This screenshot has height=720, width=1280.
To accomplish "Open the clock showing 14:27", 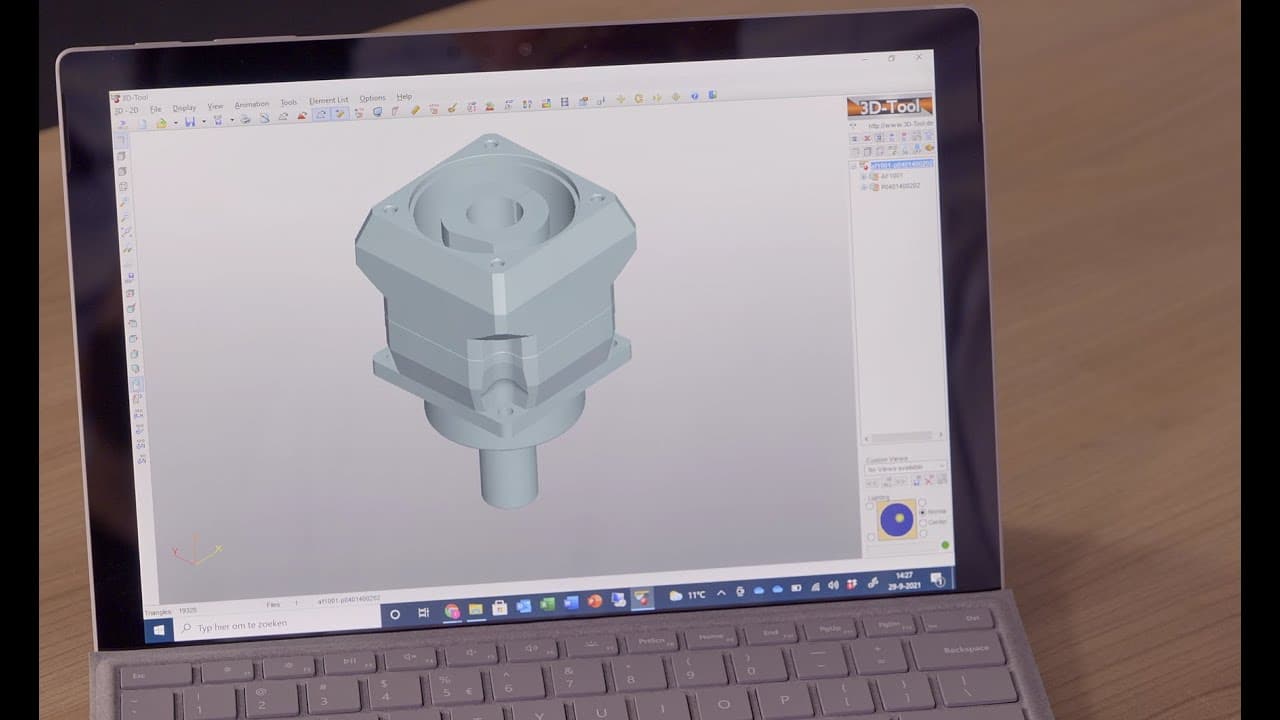I will [x=904, y=581].
